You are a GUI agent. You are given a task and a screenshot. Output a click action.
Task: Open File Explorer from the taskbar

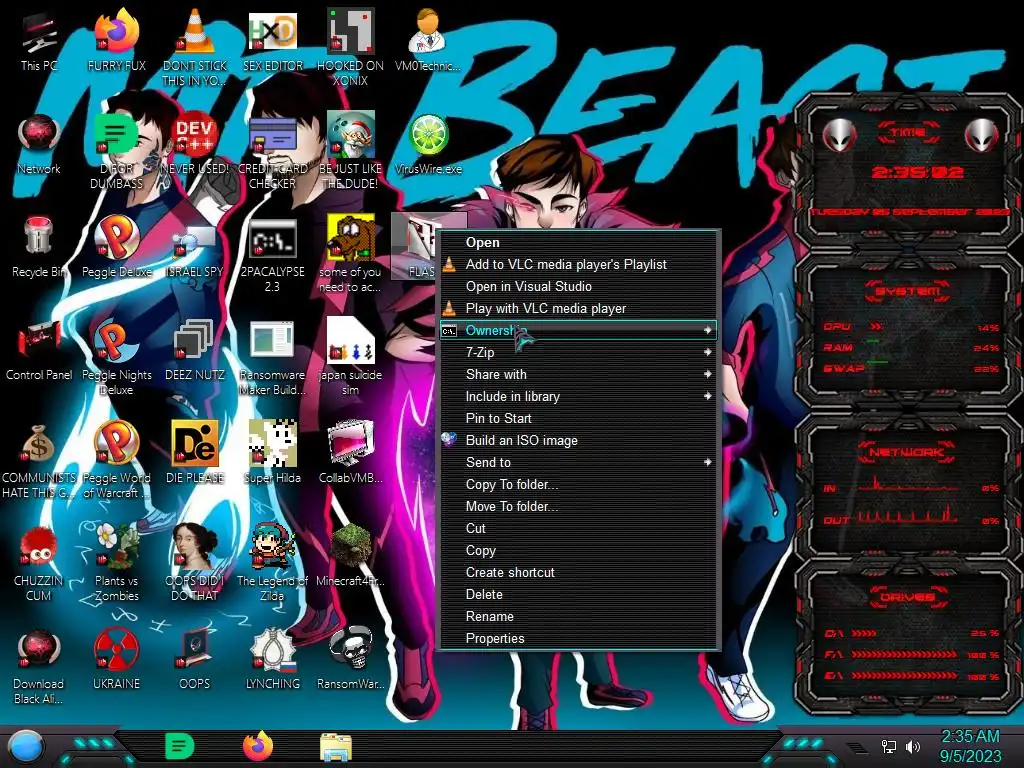pyautogui.click(x=336, y=747)
